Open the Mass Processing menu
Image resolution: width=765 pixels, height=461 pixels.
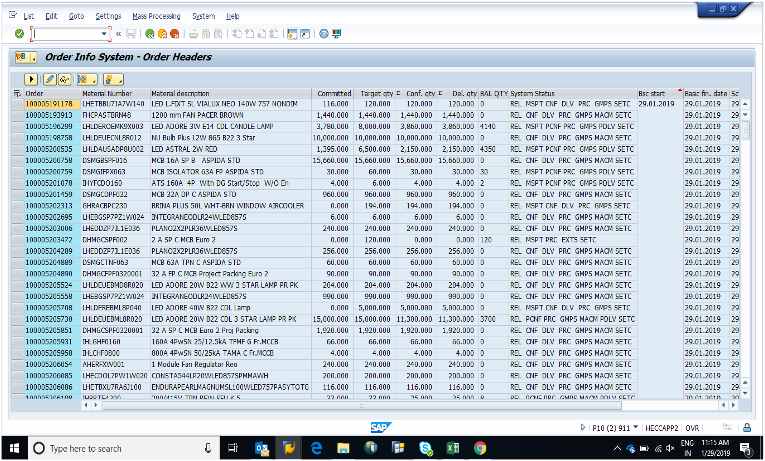click(x=156, y=16)
